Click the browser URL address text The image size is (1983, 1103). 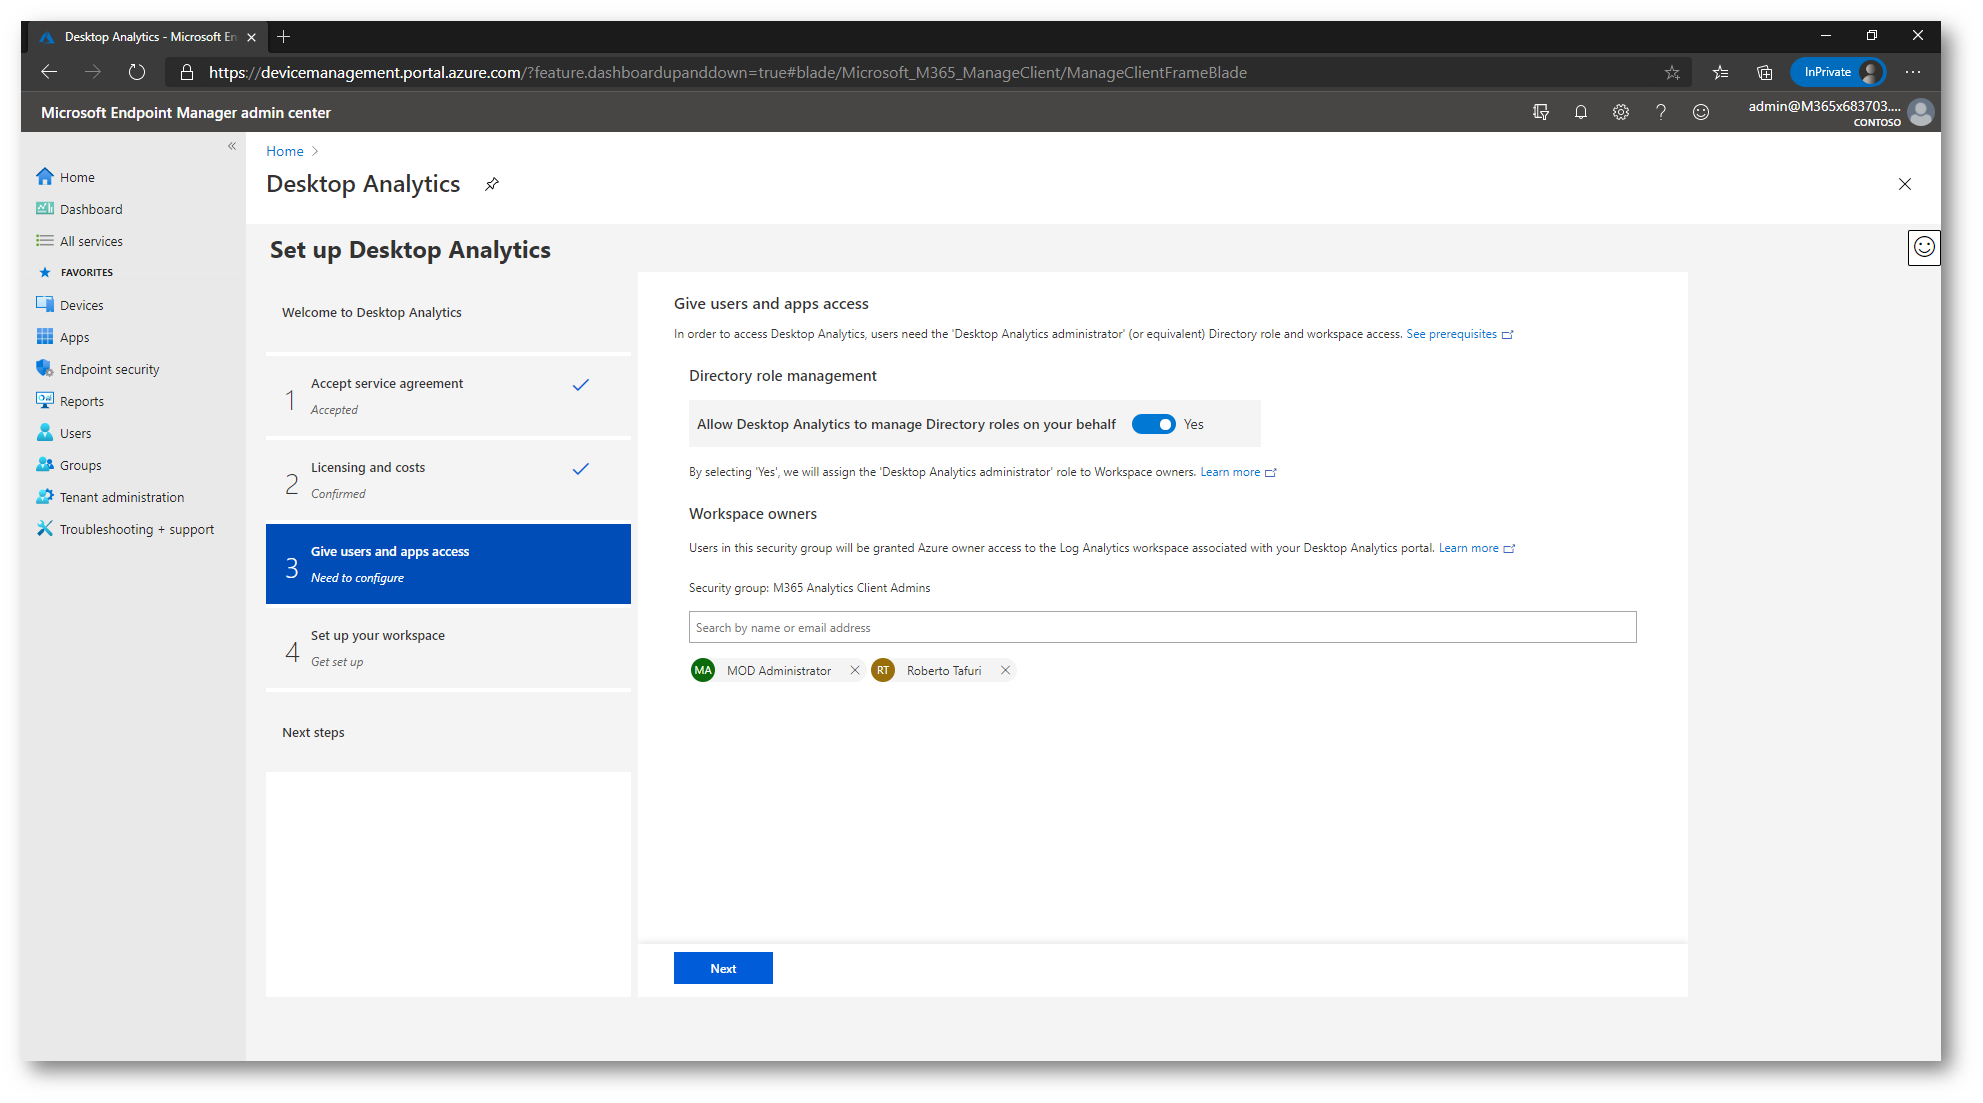[x=727, y=72]
